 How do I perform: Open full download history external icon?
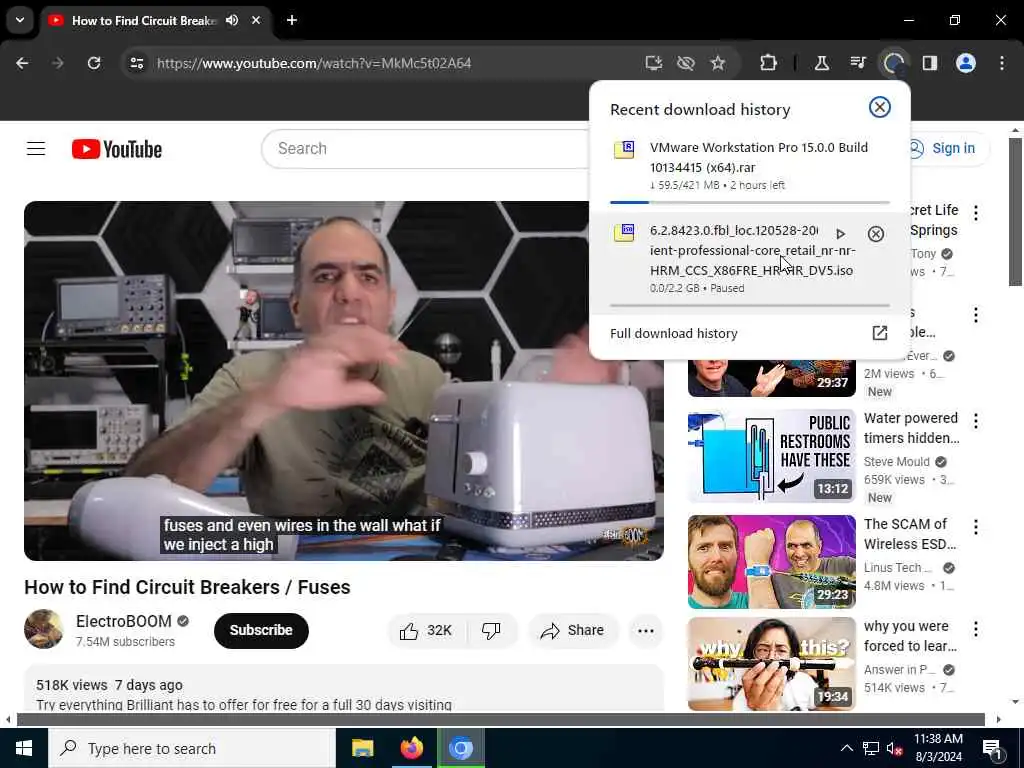pos(880,333)
